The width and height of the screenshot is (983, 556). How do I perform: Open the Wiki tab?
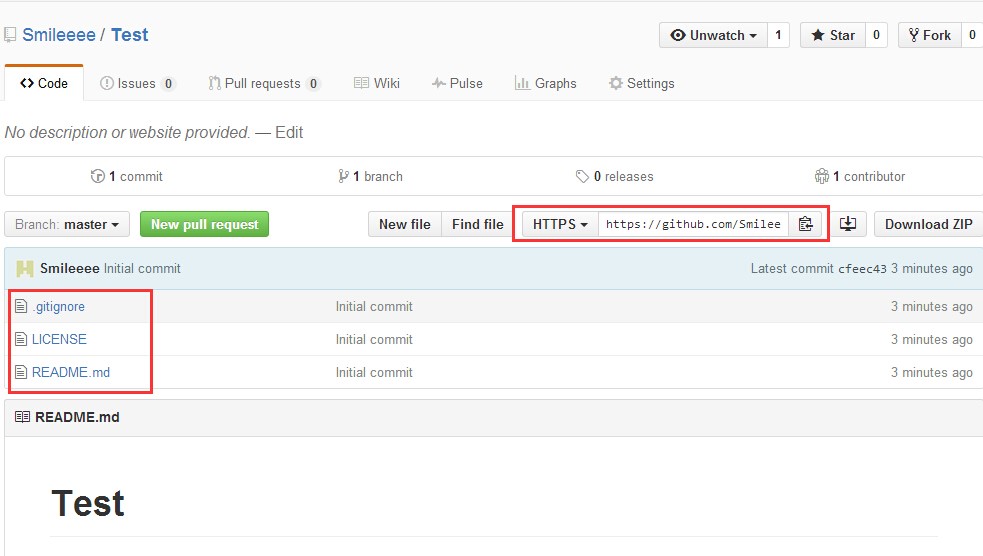click(x=377, y=83)
